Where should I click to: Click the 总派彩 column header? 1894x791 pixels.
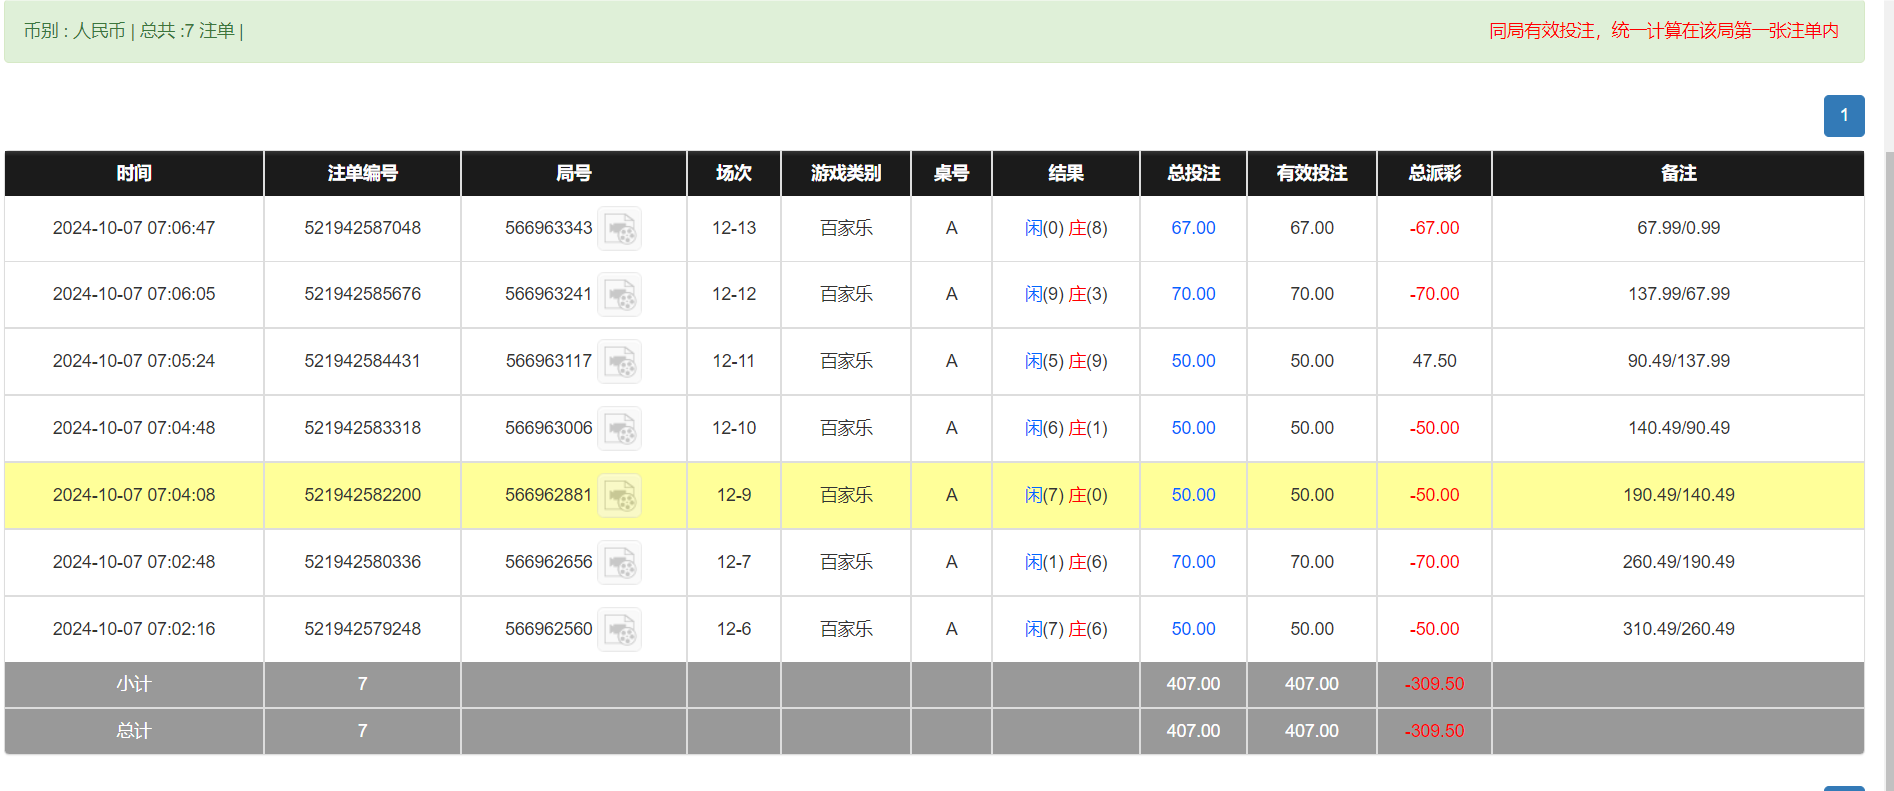[x=1434, y=173]
